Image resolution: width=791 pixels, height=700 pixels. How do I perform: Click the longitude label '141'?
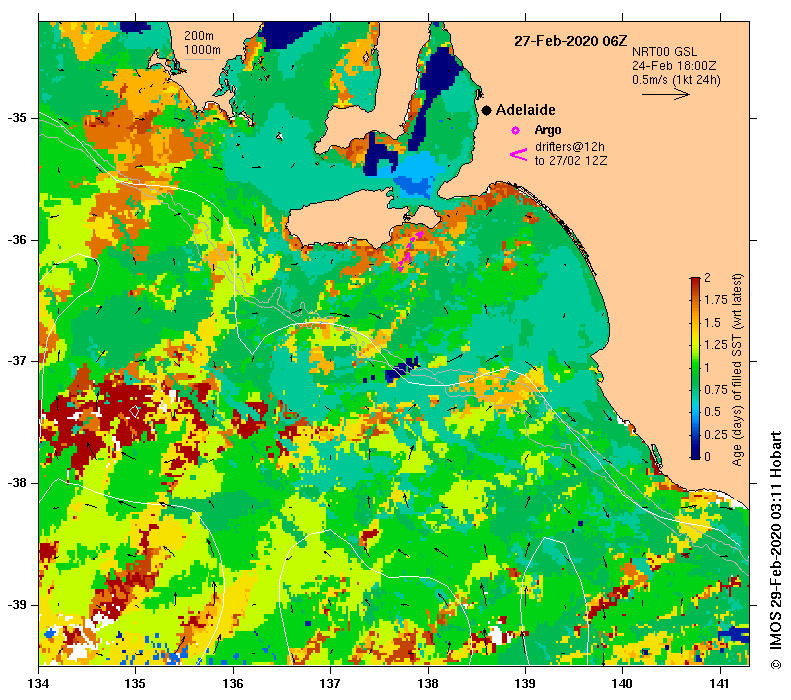(x=719, y=683)
